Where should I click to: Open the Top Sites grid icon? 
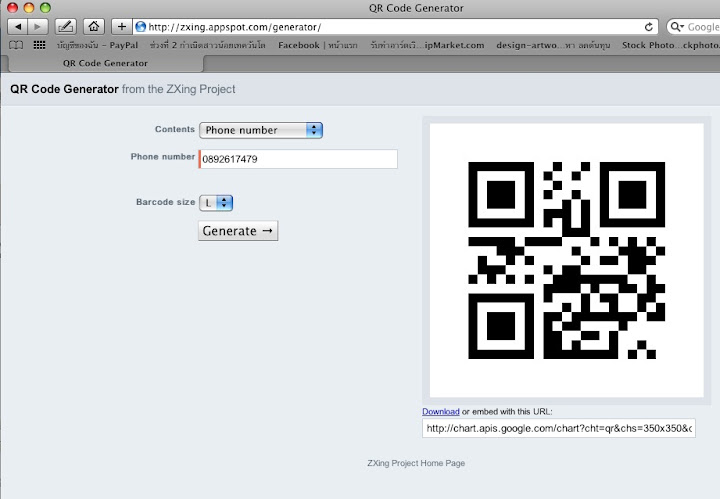coord(39,45)
